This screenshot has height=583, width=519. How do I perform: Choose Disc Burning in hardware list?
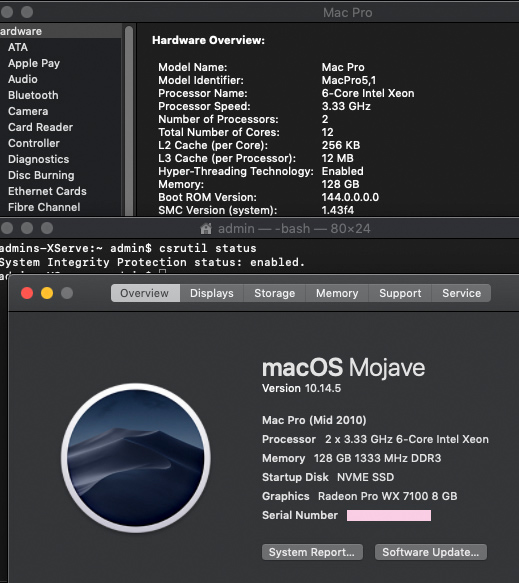click(x=41, y=175)
